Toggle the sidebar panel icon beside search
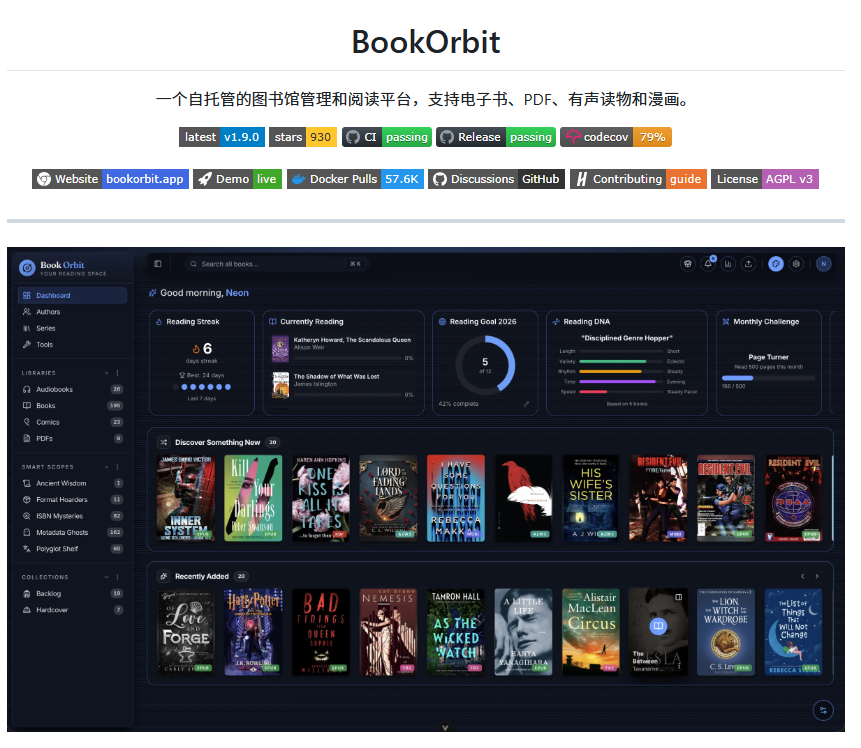This screenshot has width=861, height=748. point(158,264)
